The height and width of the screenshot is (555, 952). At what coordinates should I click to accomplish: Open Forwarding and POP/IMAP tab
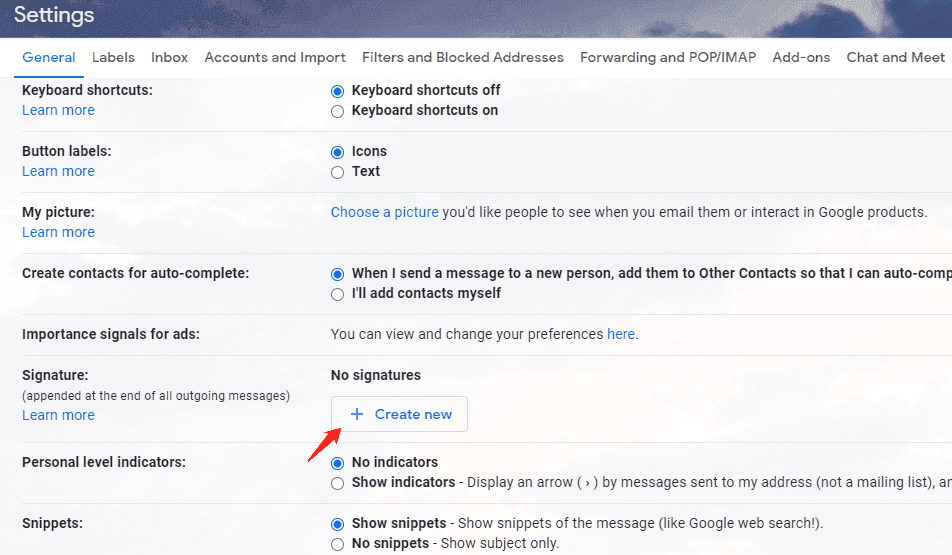[x=668, y=57]
